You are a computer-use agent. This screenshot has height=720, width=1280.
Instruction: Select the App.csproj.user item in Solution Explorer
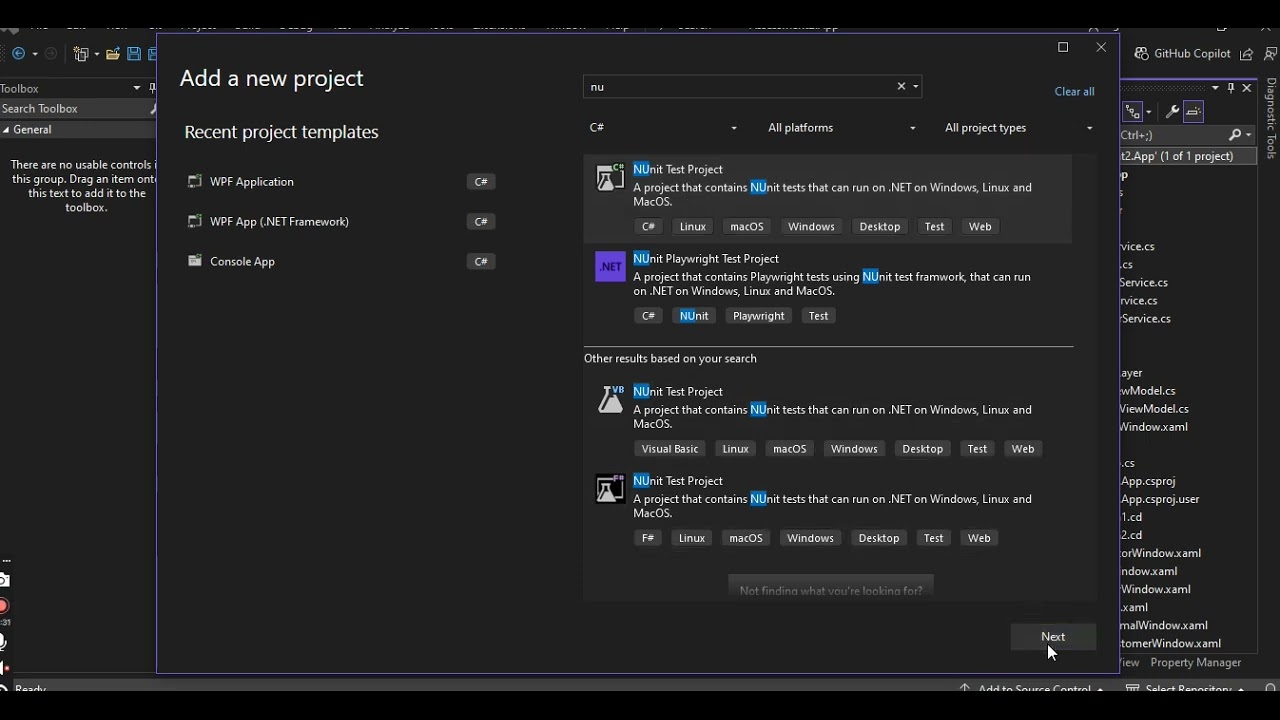click(1160, 499)
